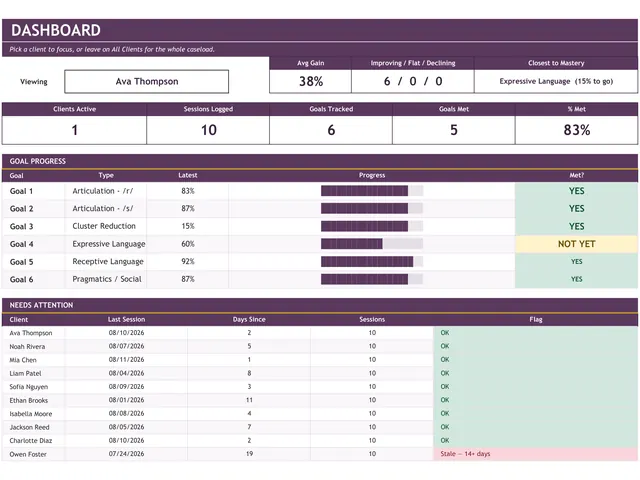The width and height of the screenshot is (640, 480).
Task: Select the Owen Foster client row
Action: click(x=320, y=454)
